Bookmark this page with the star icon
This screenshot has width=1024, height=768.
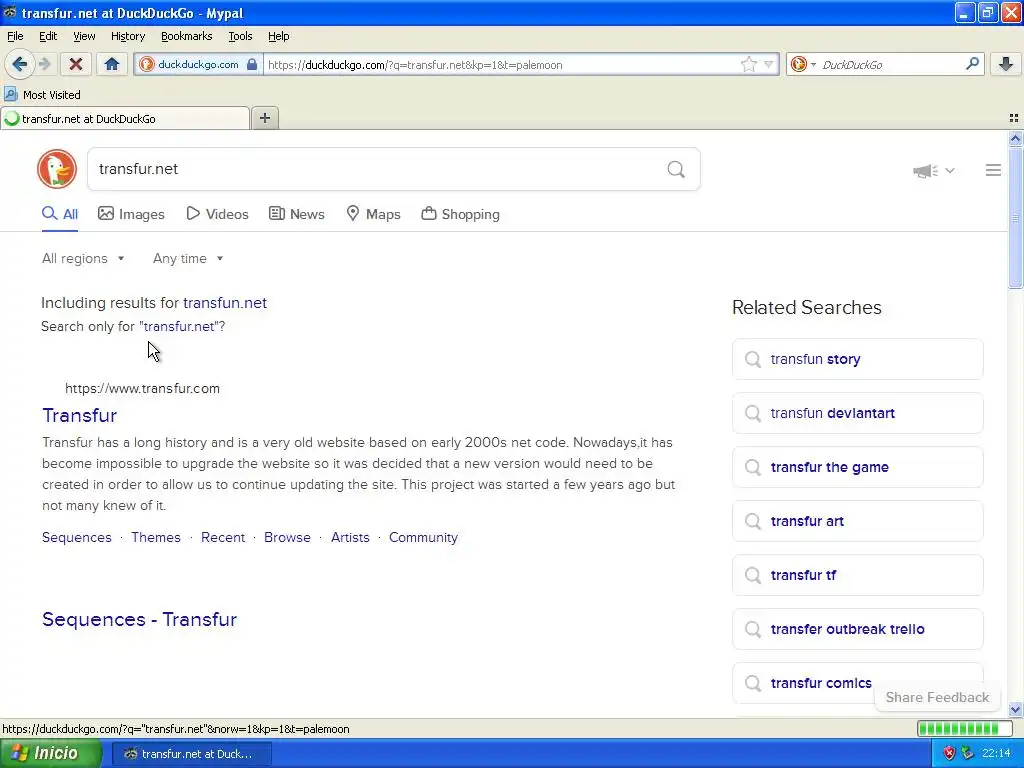pos(748,64)
